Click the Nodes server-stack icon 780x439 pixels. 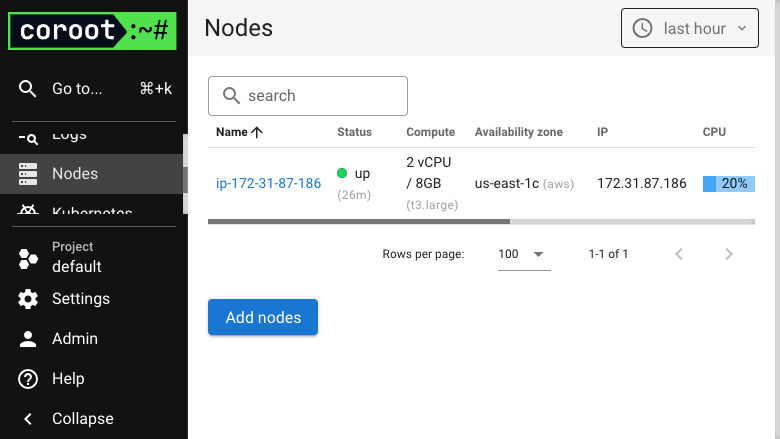pos(28,174)
